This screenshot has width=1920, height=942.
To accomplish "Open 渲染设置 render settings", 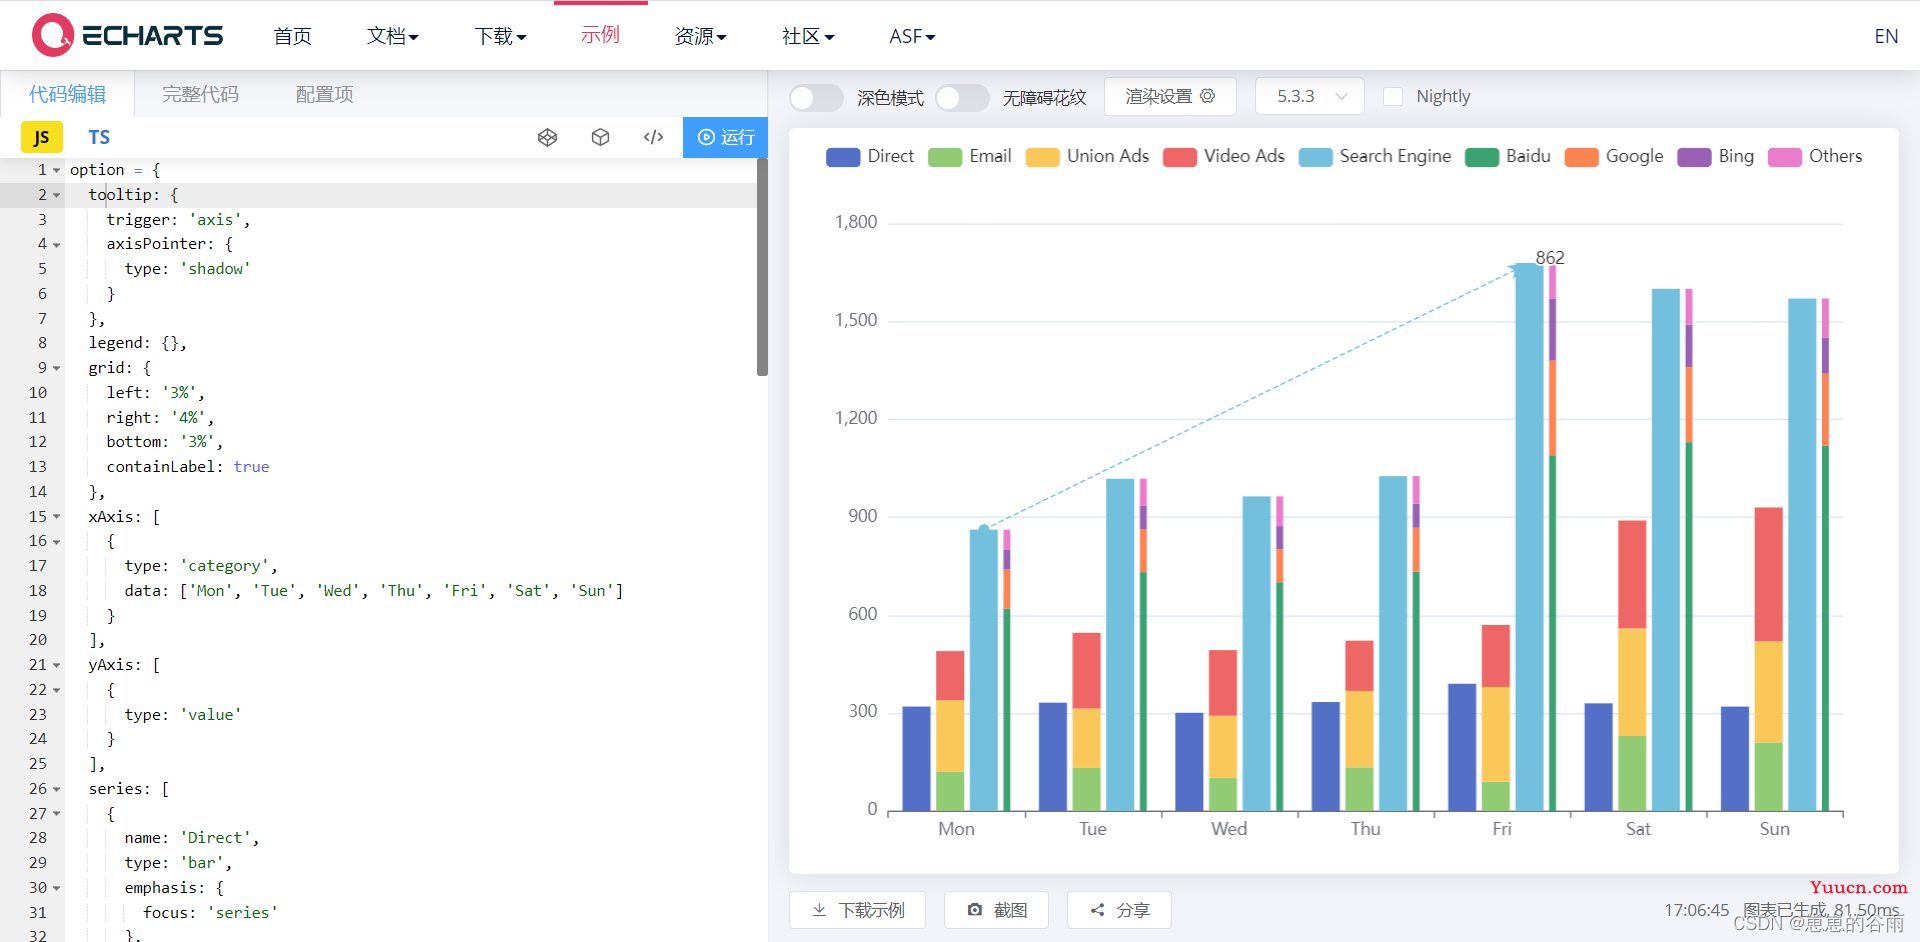I will coord(1170,96).
